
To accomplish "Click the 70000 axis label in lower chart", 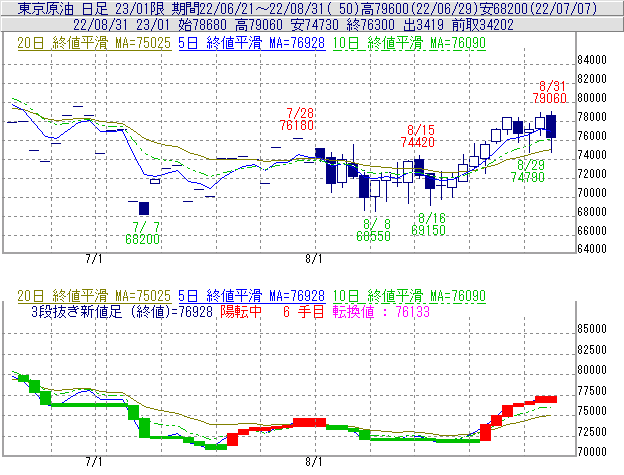I will [x=592, y=452].
